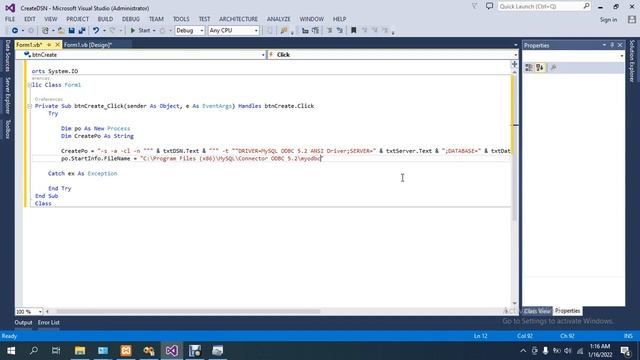Screen dimensions: 640x360
Task: Open the PROJECT menu
Action: click(78, 19)
